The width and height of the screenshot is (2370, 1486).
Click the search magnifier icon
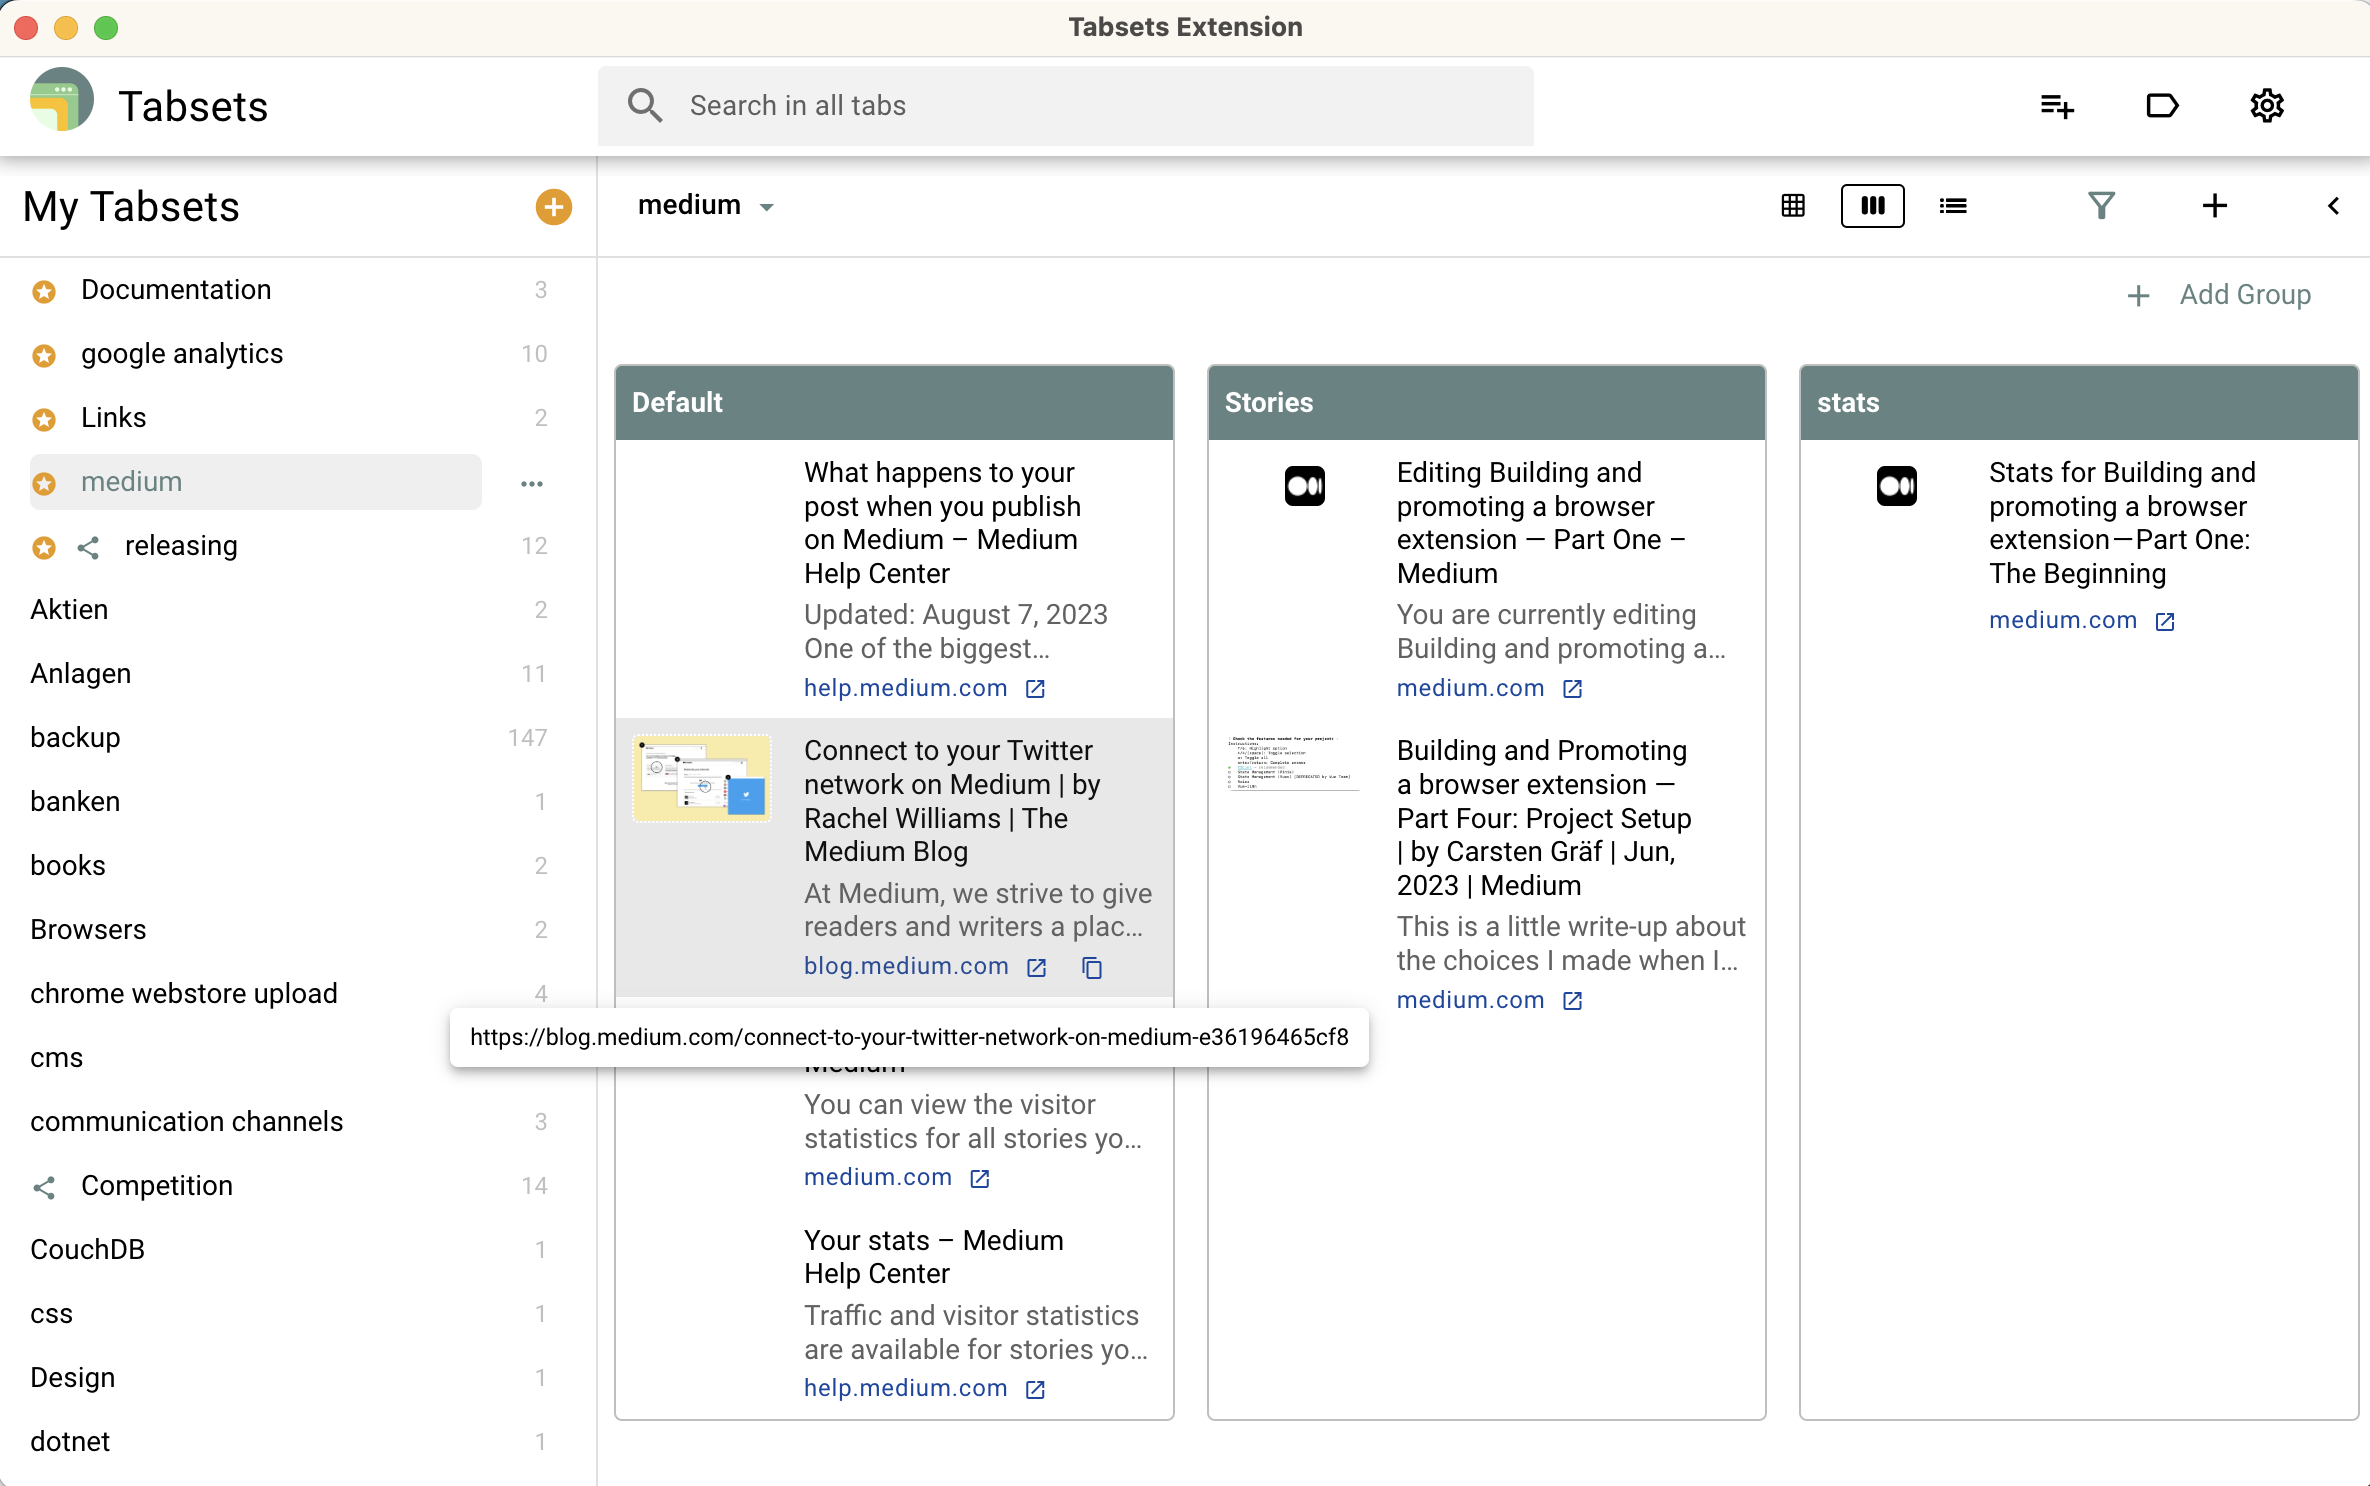tap(645, 105)
